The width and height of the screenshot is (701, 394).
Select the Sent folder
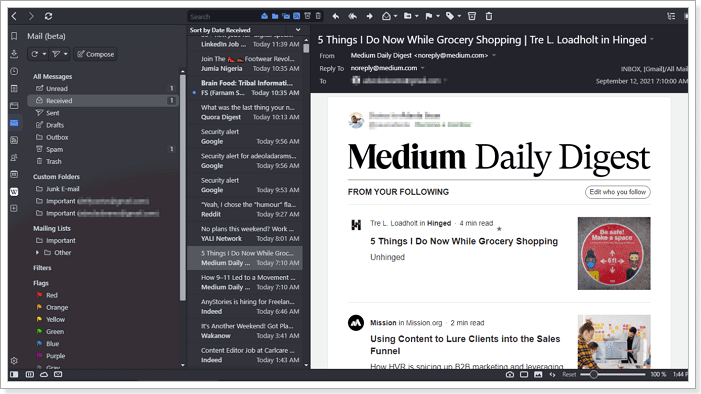104,113
